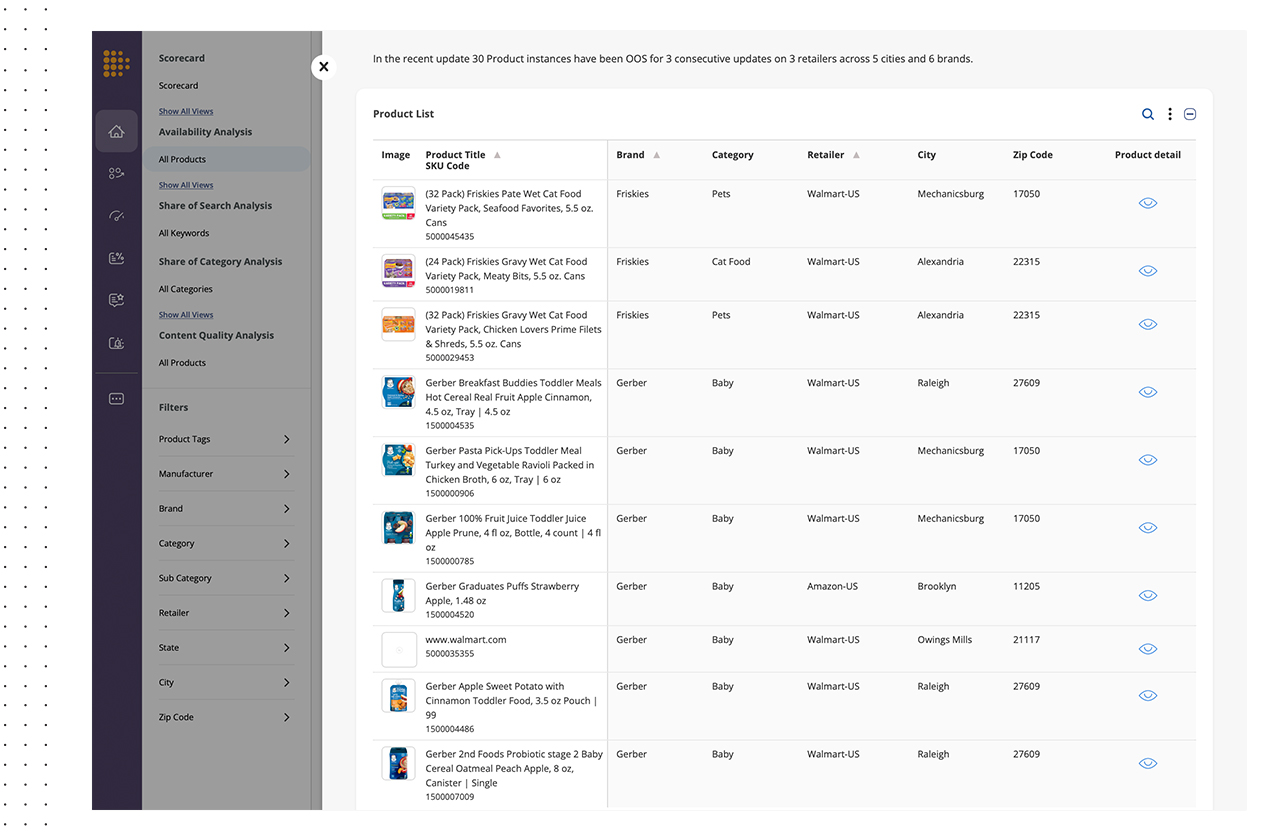Open the Scorecard view item
The width and height of the screenshot is (1280, 836).
click(x=178, y=86)
